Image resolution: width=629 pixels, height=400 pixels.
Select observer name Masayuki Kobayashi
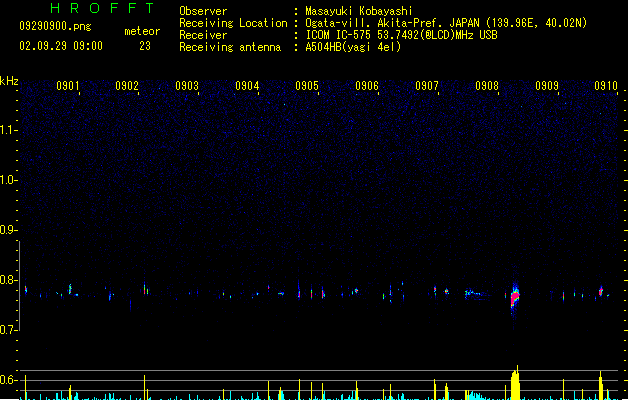pyautogui.click(x=359, y=11)
